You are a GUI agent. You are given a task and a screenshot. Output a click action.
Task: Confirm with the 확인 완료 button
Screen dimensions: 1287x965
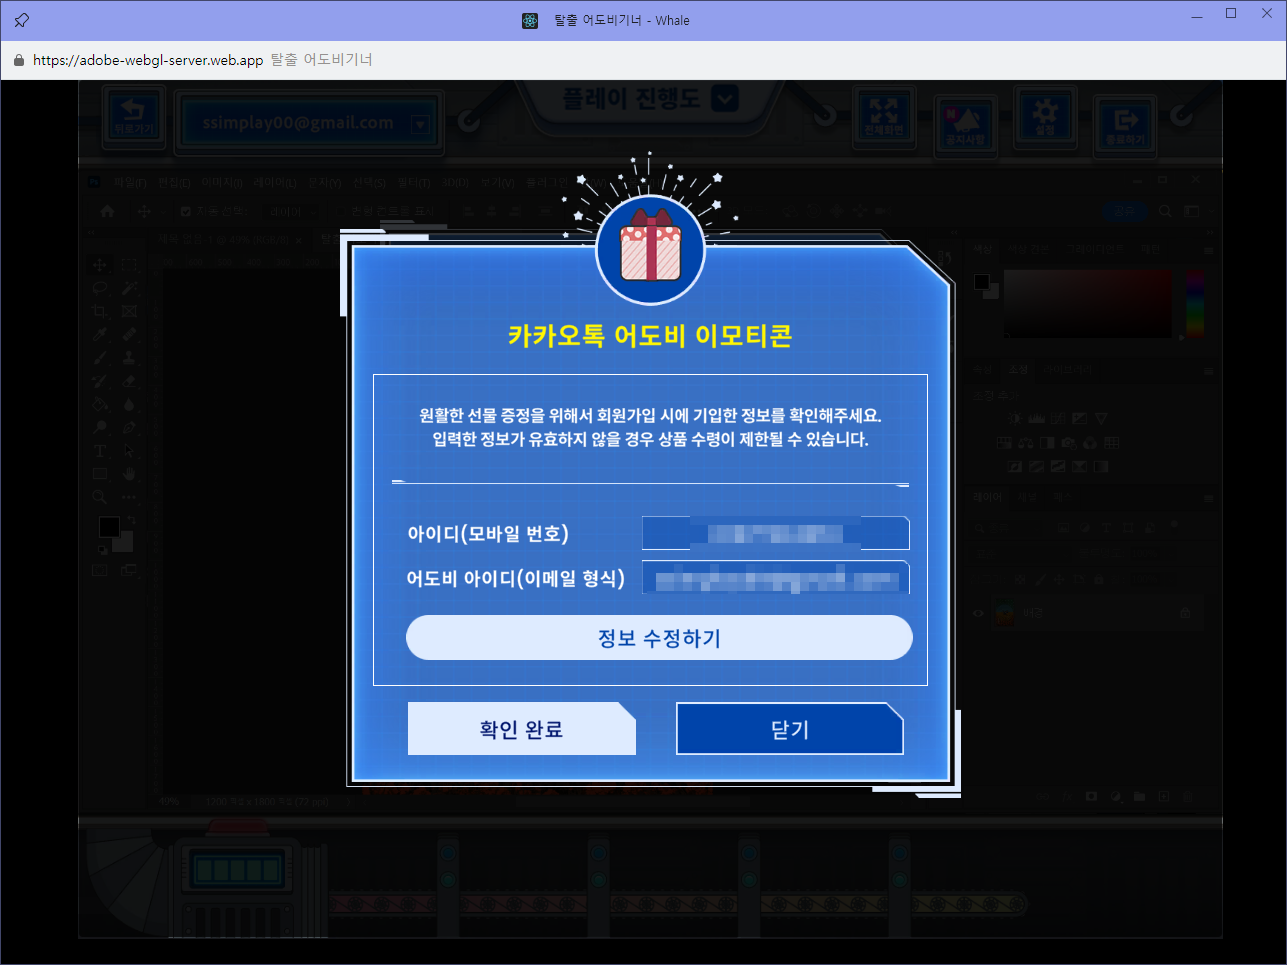click(x=521, y=729)
